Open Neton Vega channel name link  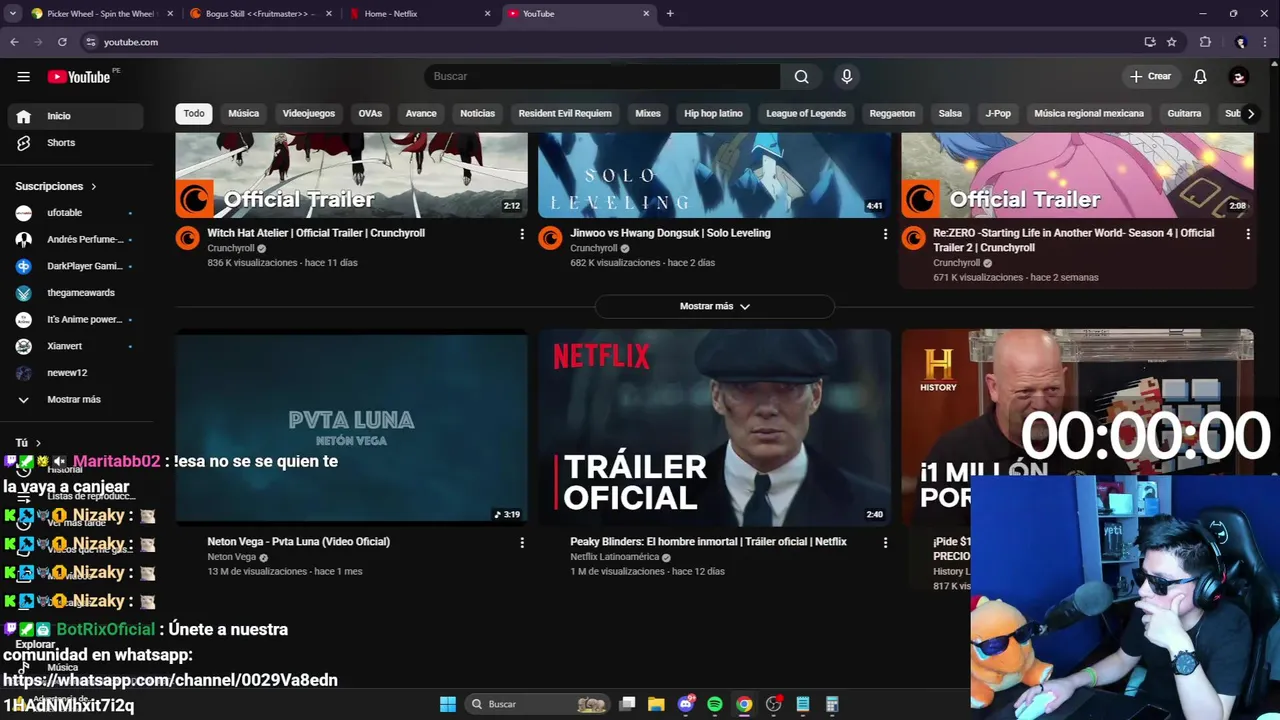(x=232, y=557)
